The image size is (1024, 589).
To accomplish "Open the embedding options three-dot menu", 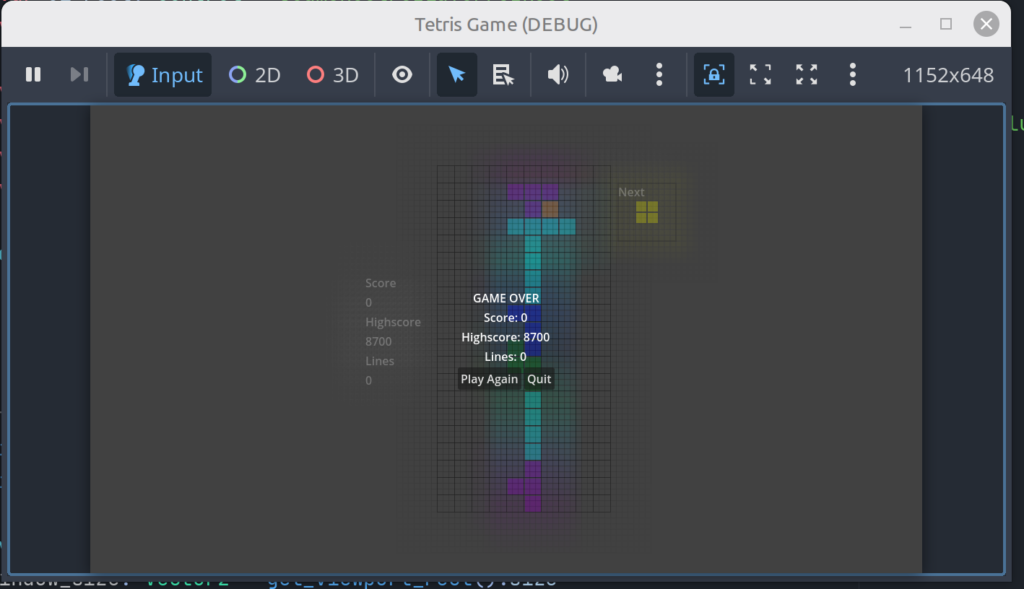I will pyautogui.click(x=852, y=75).
